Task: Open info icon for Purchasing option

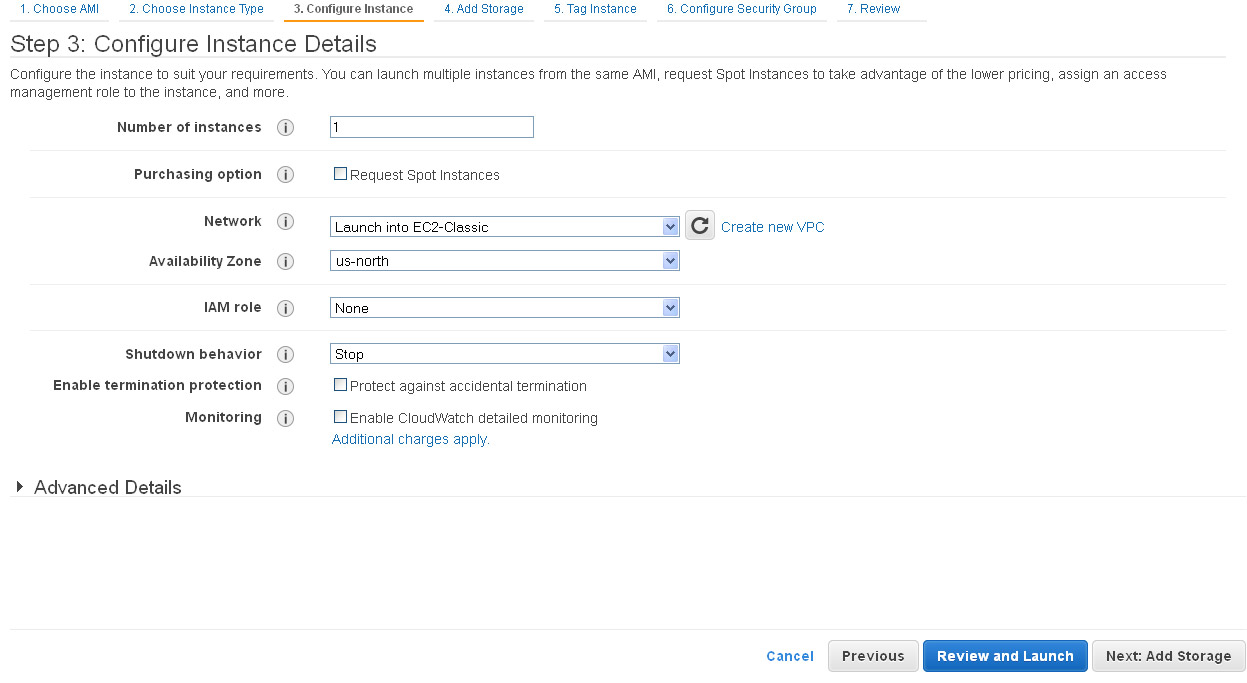Action: click(x=285, y=175)
